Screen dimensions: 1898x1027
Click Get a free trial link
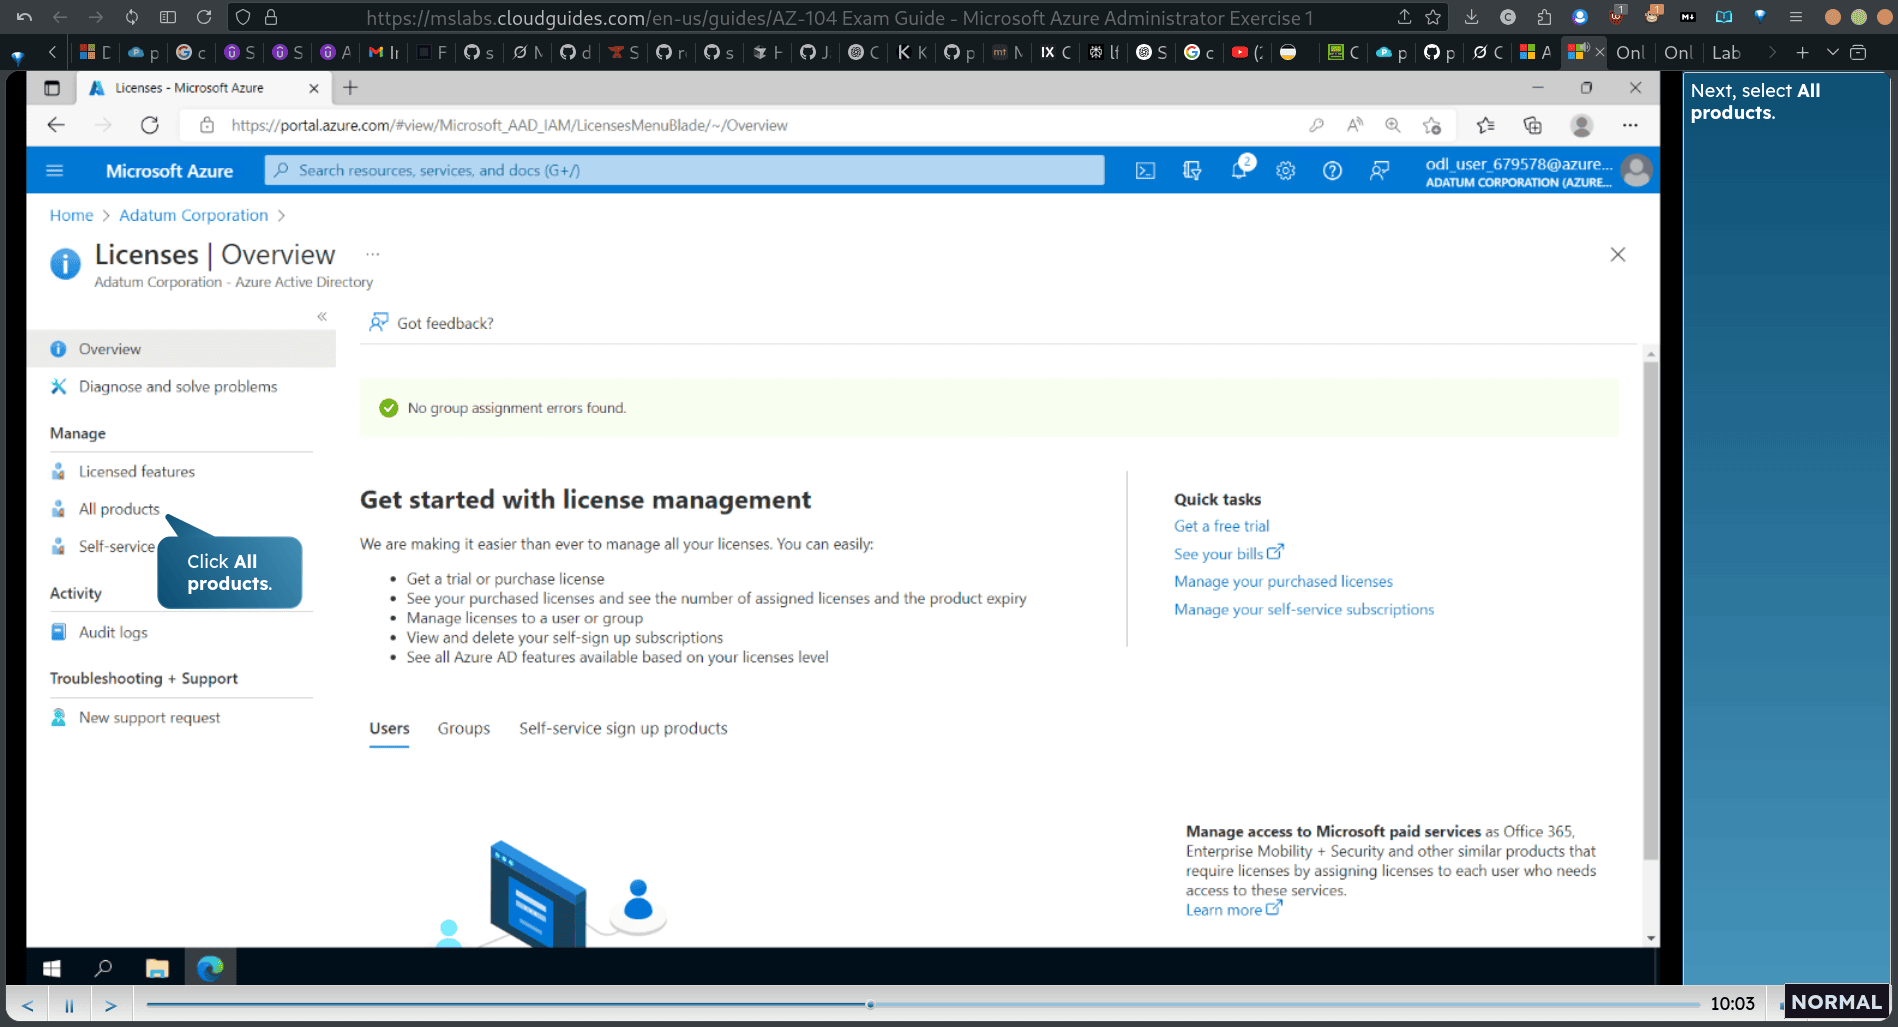(x=1221, y=526)
